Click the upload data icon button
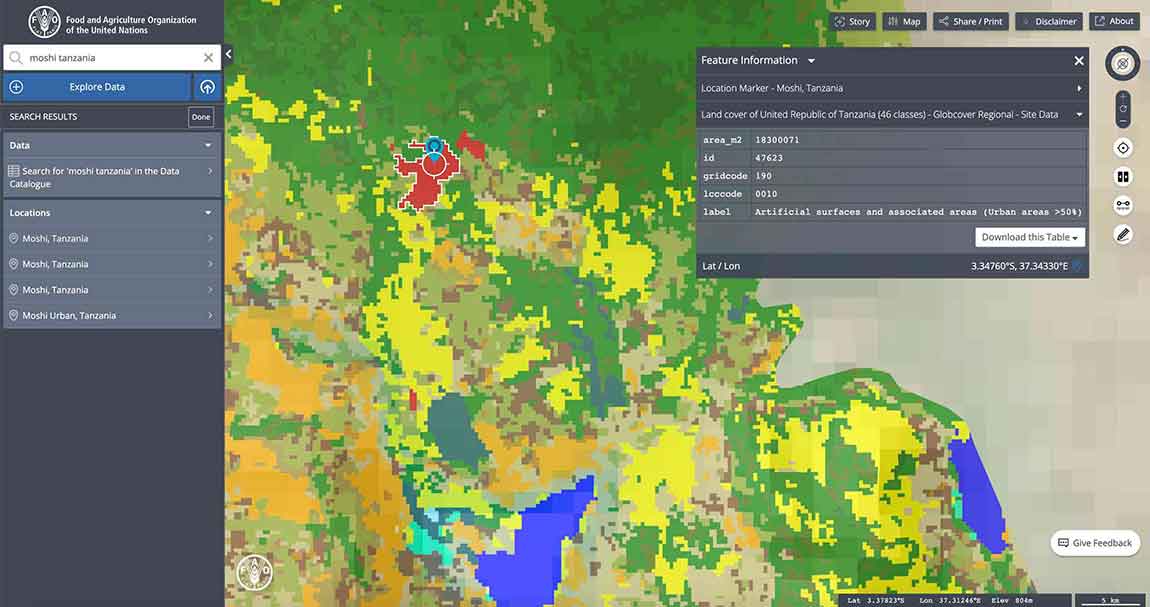Image resolution: width=1150 pixels, height=607 pixels. [207, 87]
